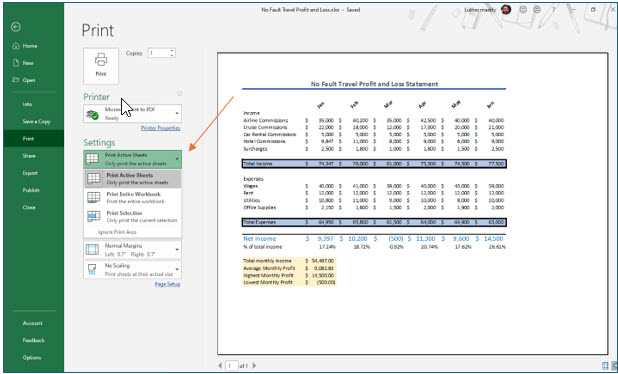The height and width of the screenshot is (374, 618).
Task: Click the large Print button
Action: tap(101, 66)
